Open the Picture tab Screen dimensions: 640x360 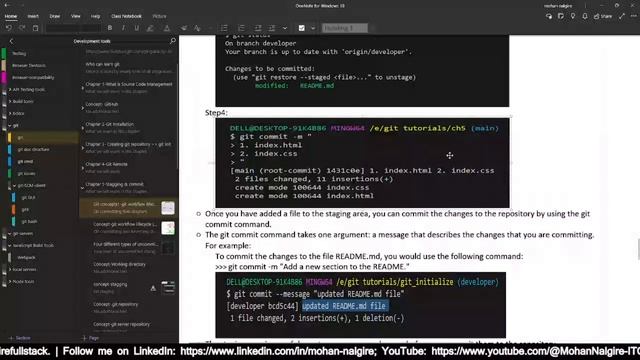[x=159, y=16]
